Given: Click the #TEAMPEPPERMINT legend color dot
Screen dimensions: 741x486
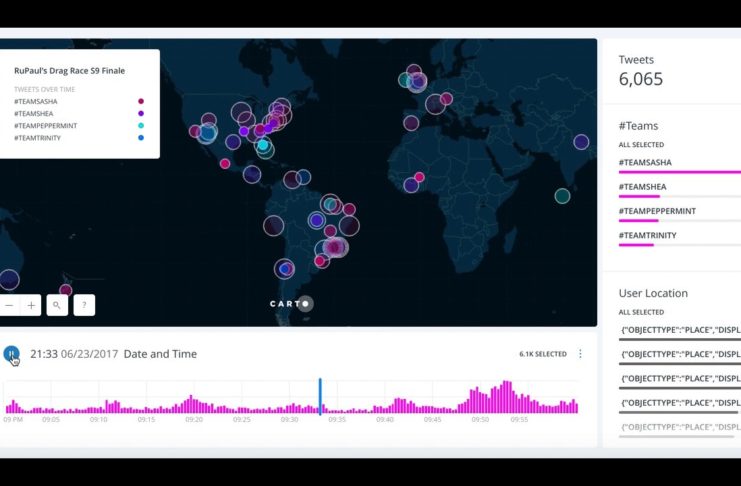Looking at the screenshot, I should coord(141,126).
